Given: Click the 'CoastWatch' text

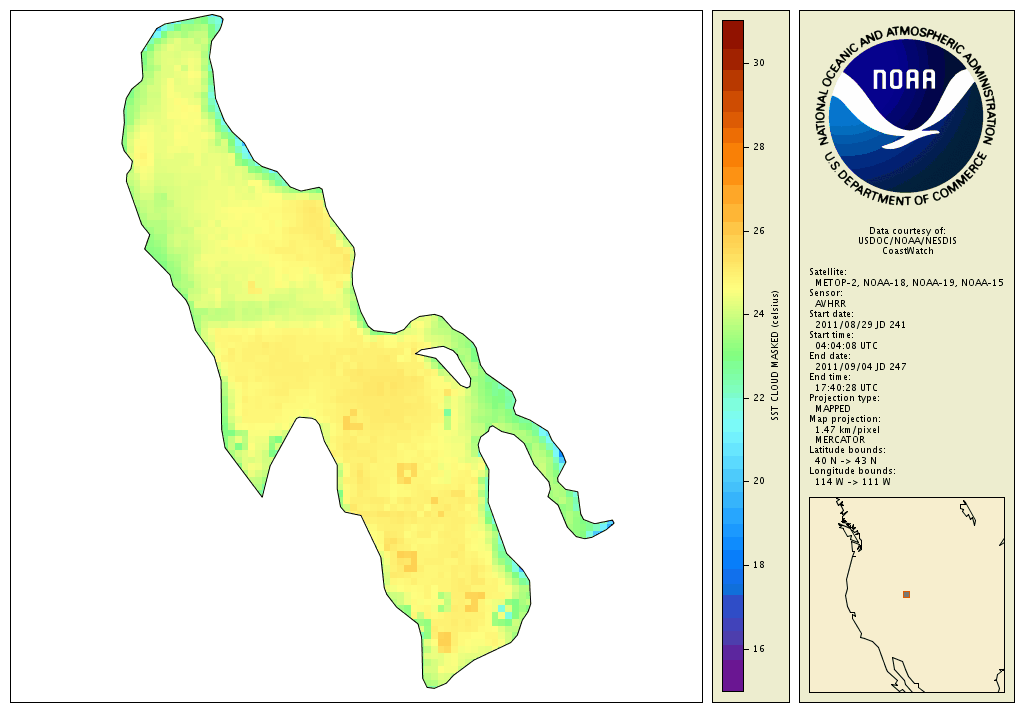Looking at the screenshot, I should point(908,251).
